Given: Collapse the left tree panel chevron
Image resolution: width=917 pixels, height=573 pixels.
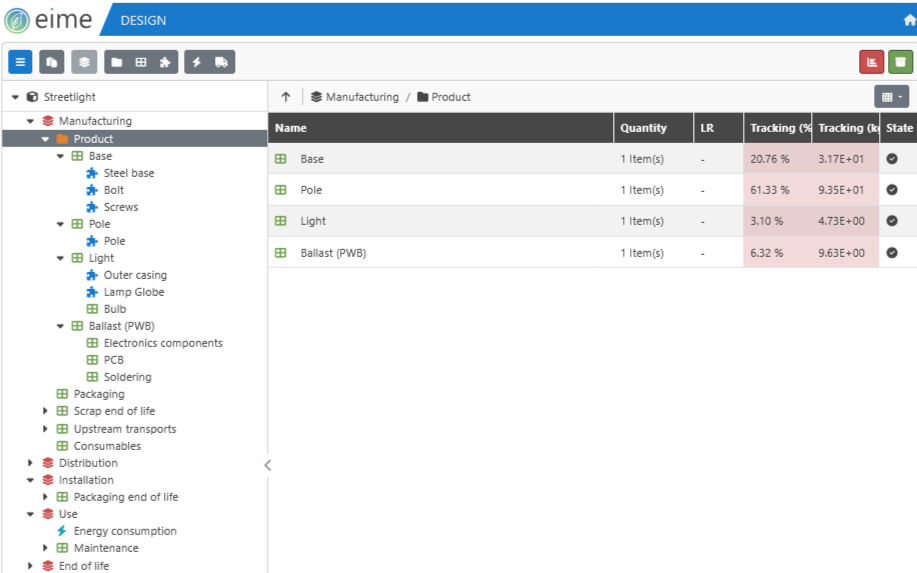Looking at the screenshot, I should click(x=267, y=465).
